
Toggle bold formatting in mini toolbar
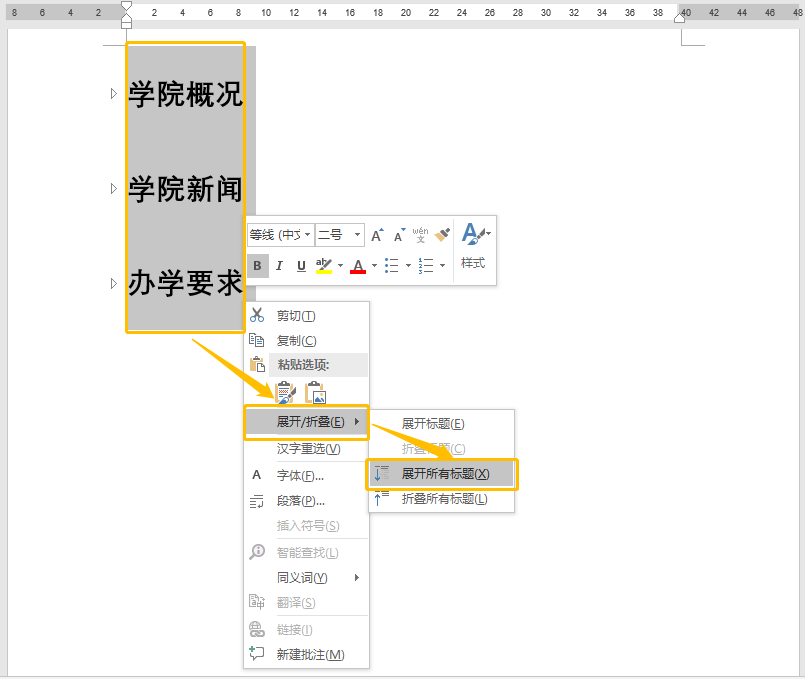pyautogui.click(x=257, y=265)
